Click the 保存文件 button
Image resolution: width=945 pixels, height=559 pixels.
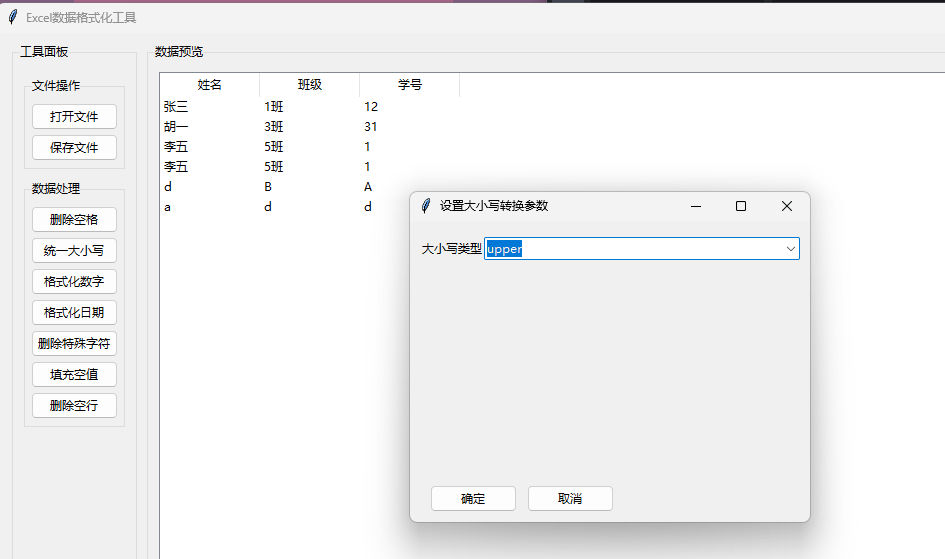74,148
